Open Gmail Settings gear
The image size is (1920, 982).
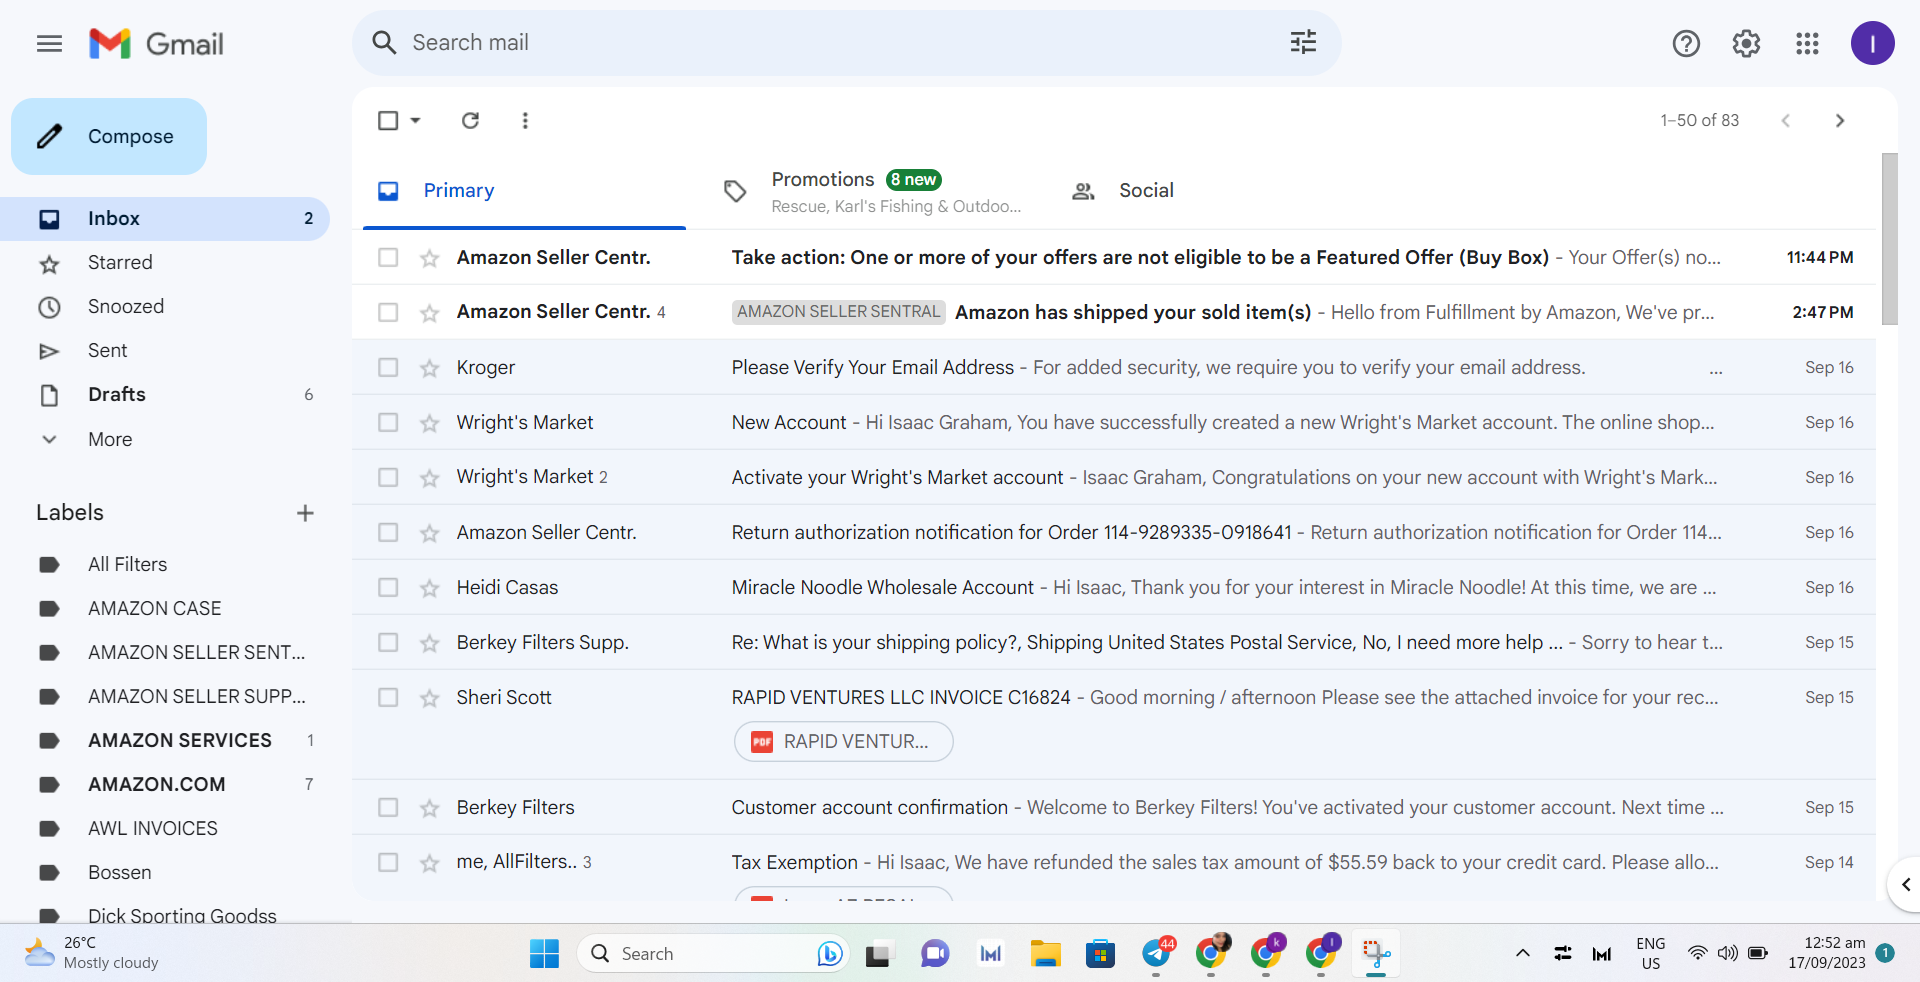pyautogui.click(x=1746, y=43)
